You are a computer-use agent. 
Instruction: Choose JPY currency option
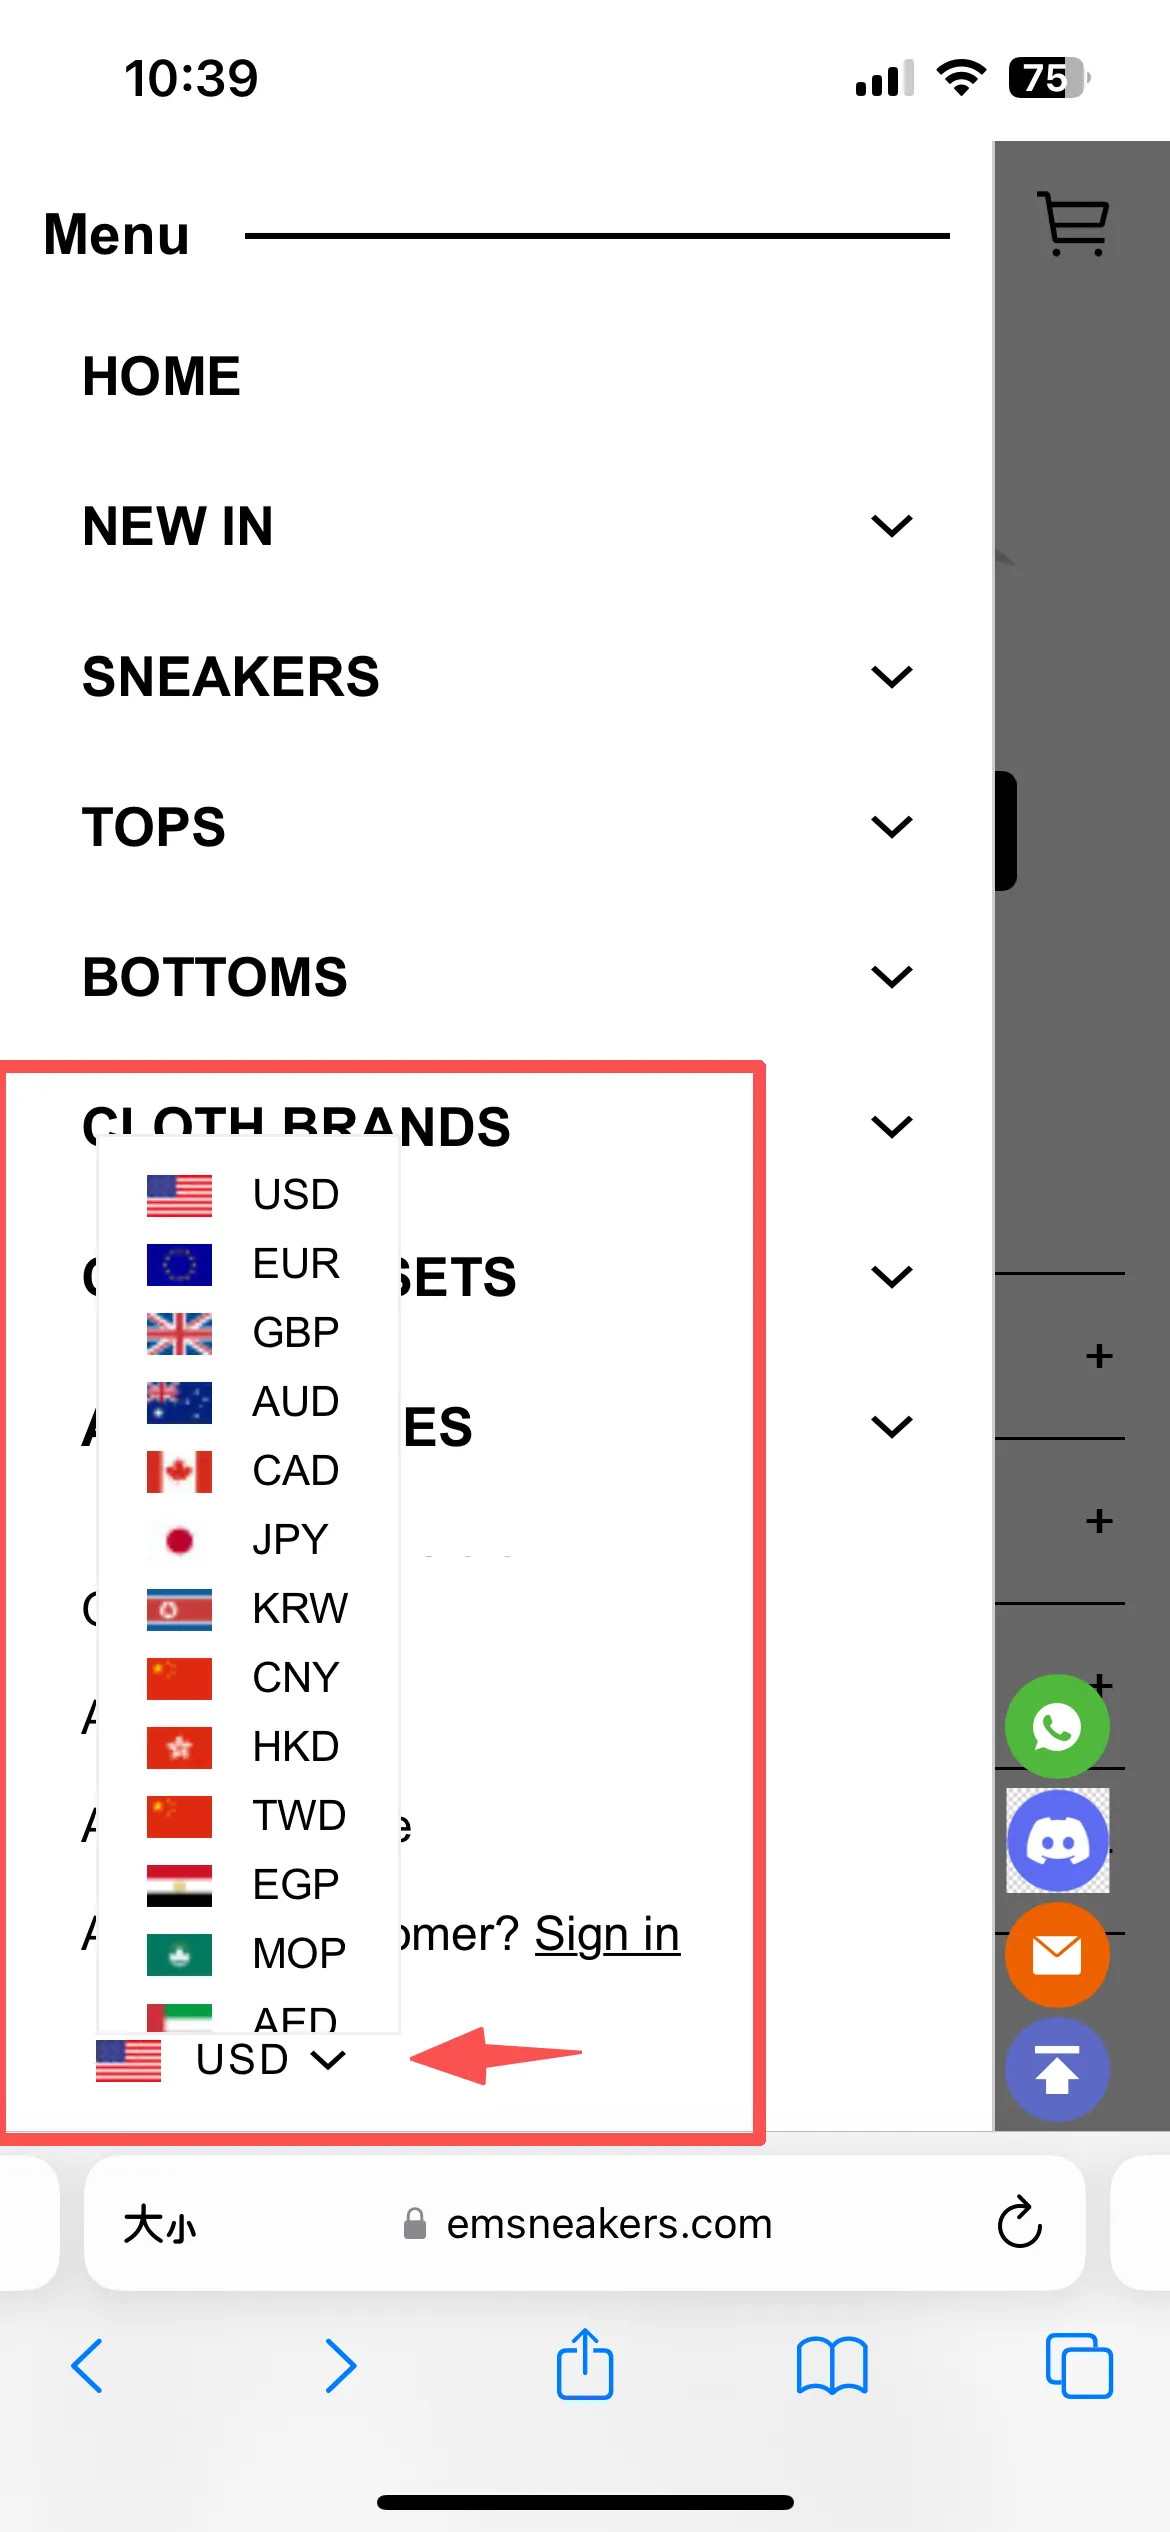[289, 1540]
